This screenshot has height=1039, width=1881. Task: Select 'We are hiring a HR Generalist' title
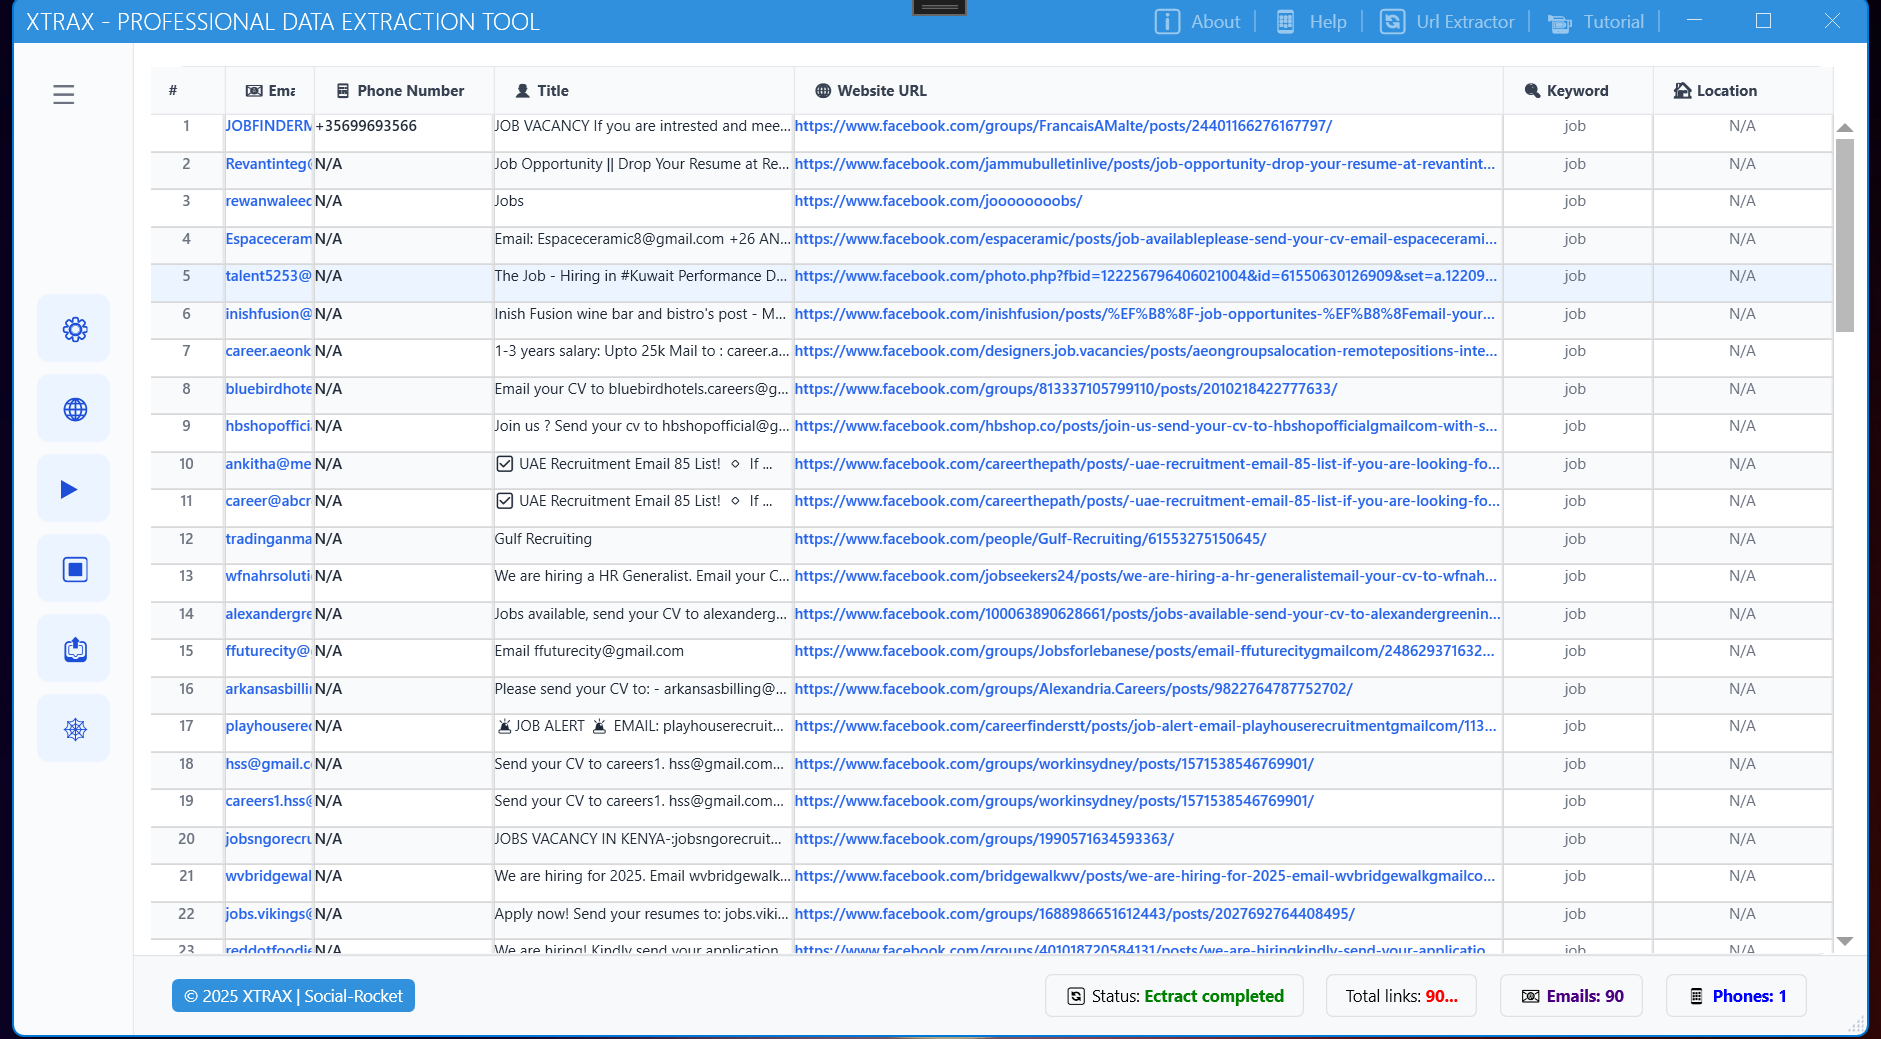[642, 576]
